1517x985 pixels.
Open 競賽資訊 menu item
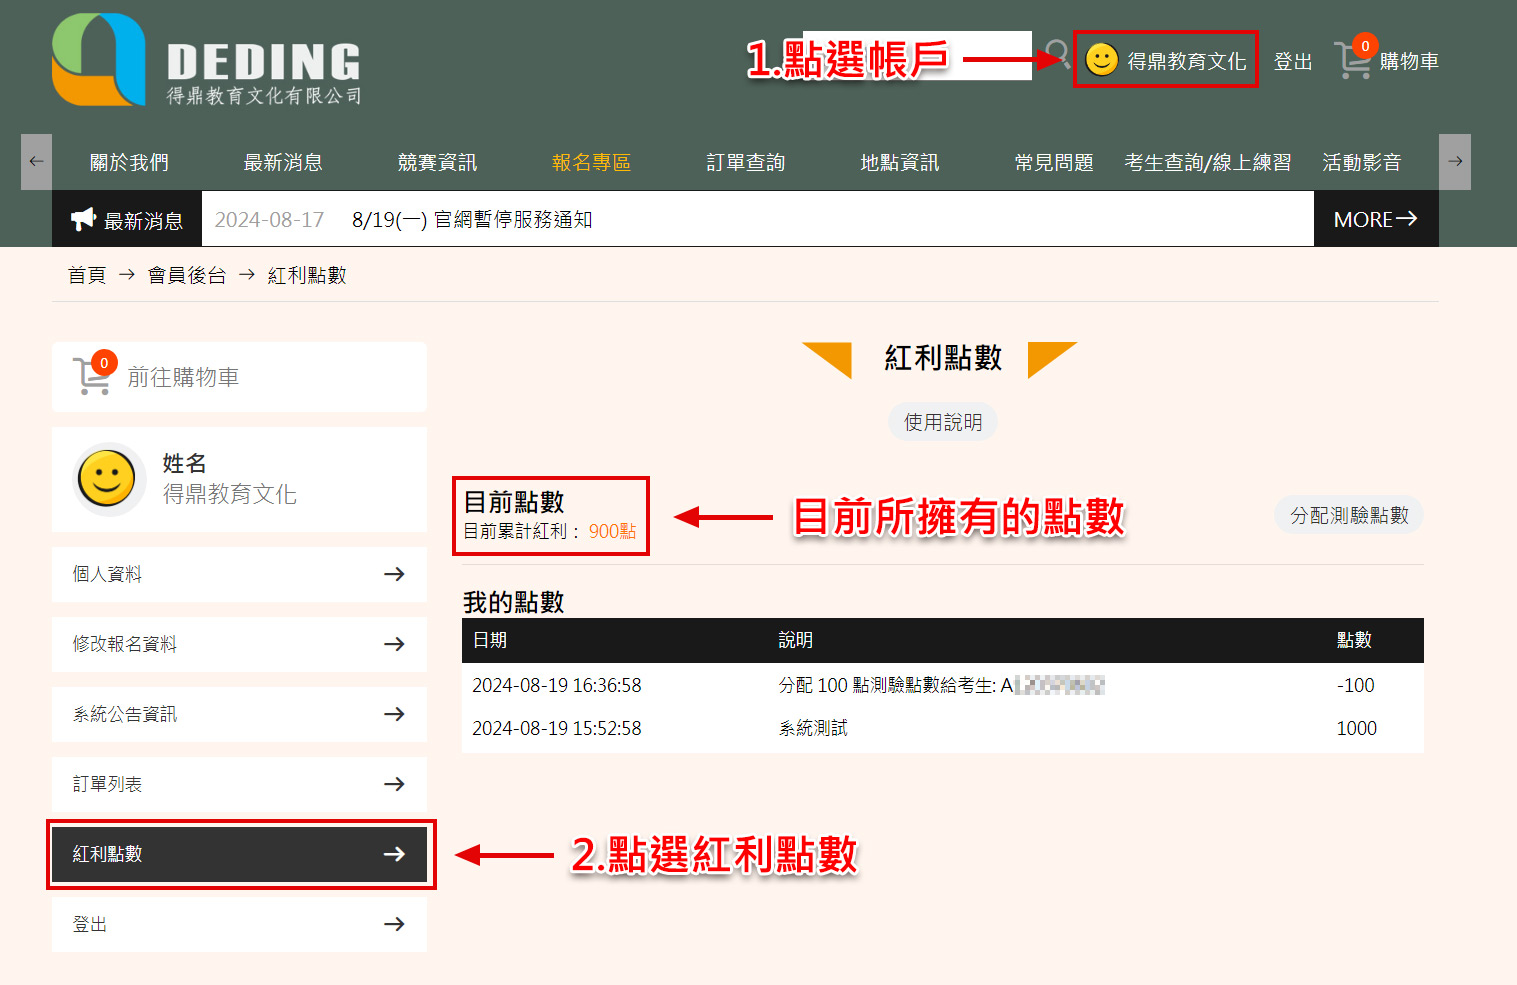[x=437, y=162]
